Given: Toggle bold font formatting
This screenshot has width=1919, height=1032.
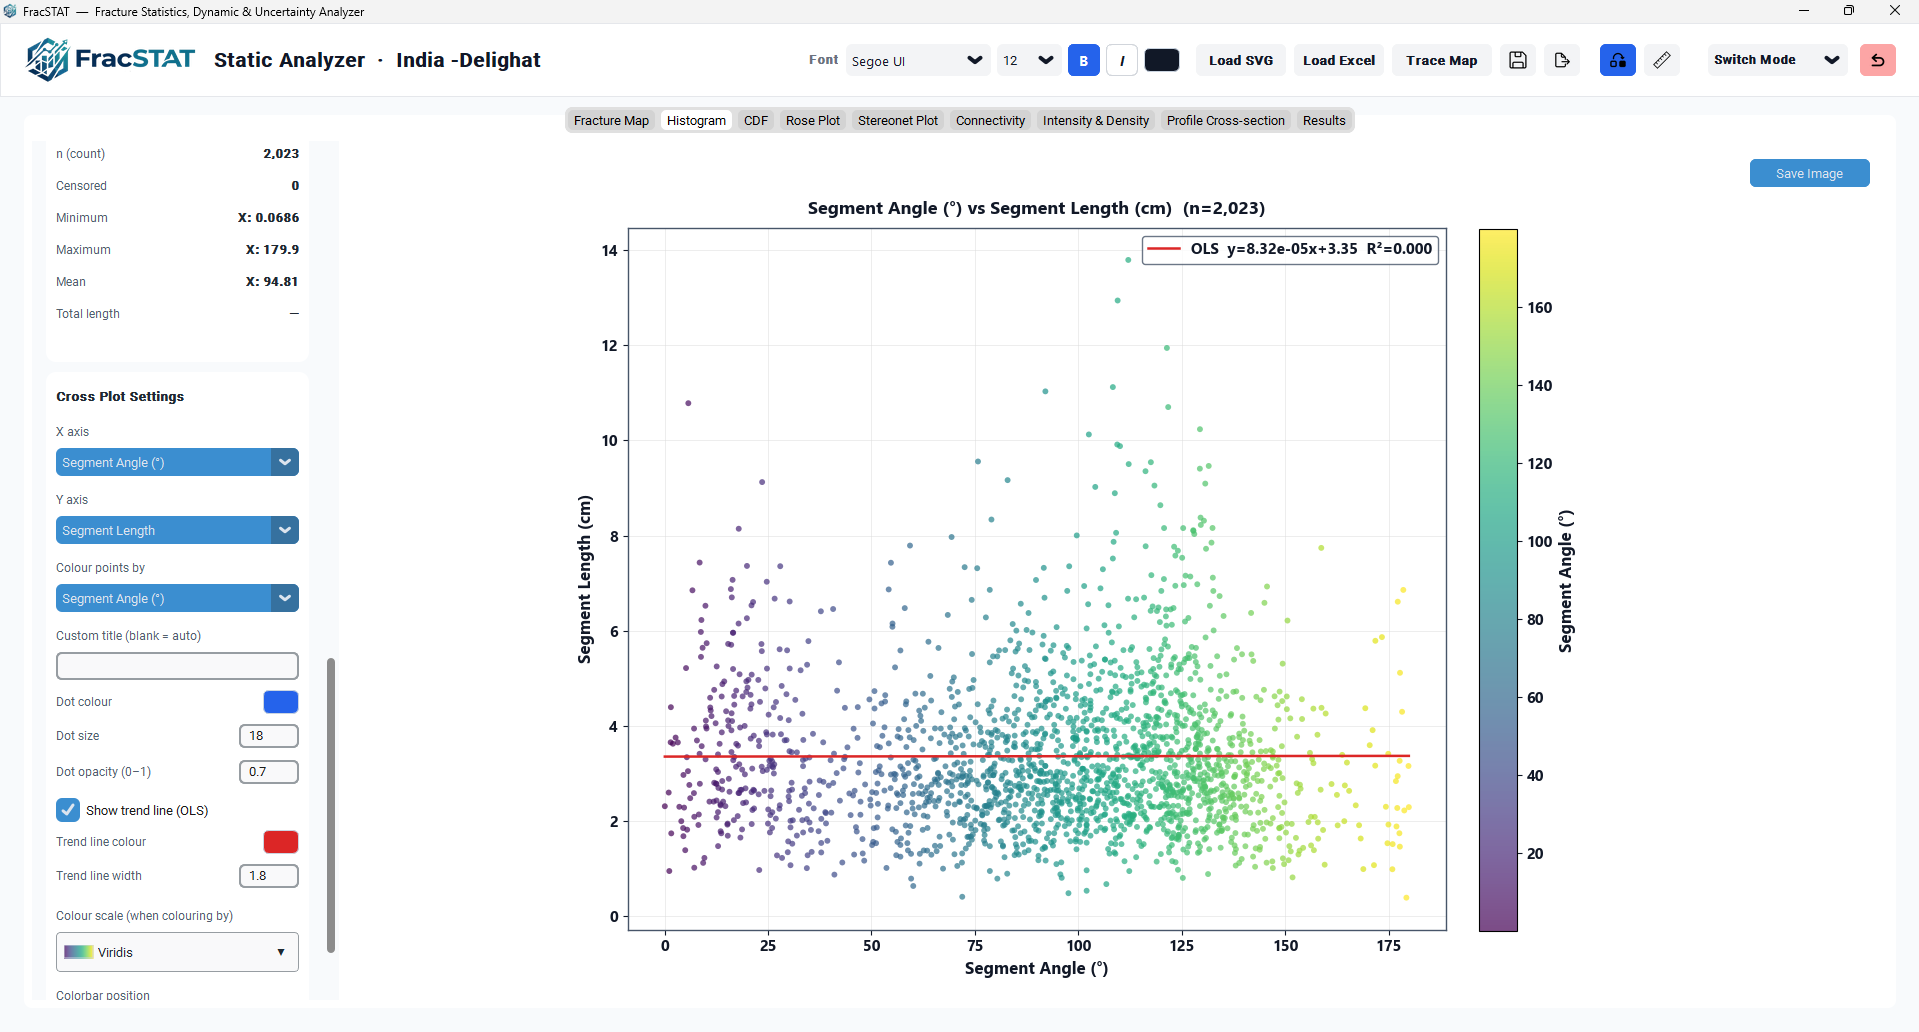Looking at the screenshot, I should [1083, 60].
